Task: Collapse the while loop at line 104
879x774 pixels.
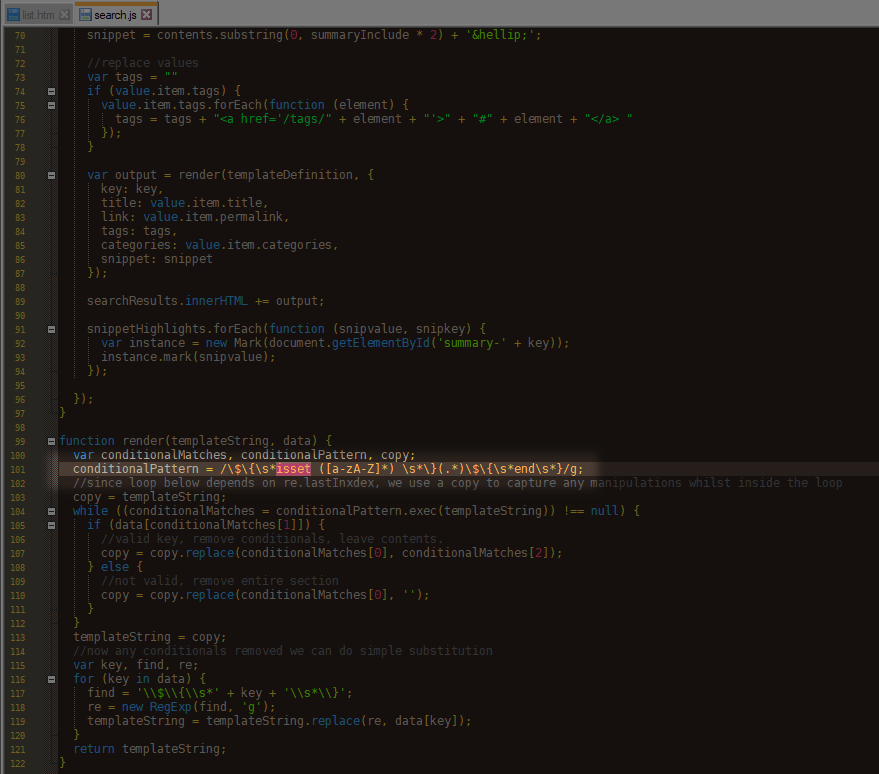Action: (51, 511)
